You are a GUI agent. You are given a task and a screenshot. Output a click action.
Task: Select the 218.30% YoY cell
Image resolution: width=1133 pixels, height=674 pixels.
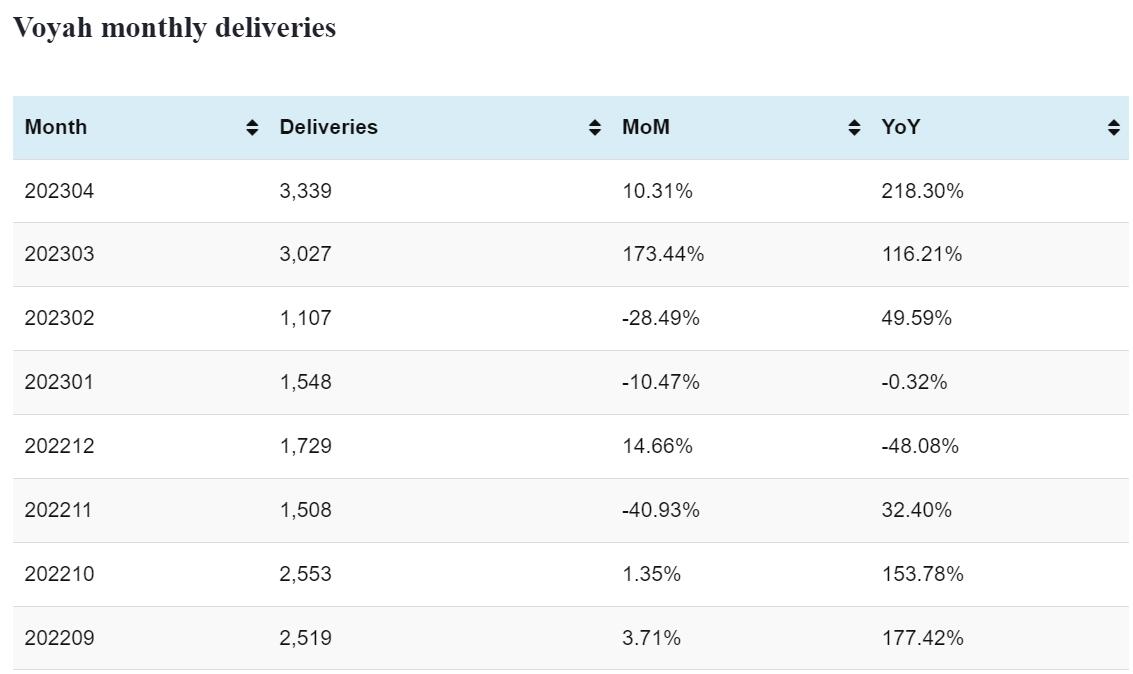pos(922,191)
